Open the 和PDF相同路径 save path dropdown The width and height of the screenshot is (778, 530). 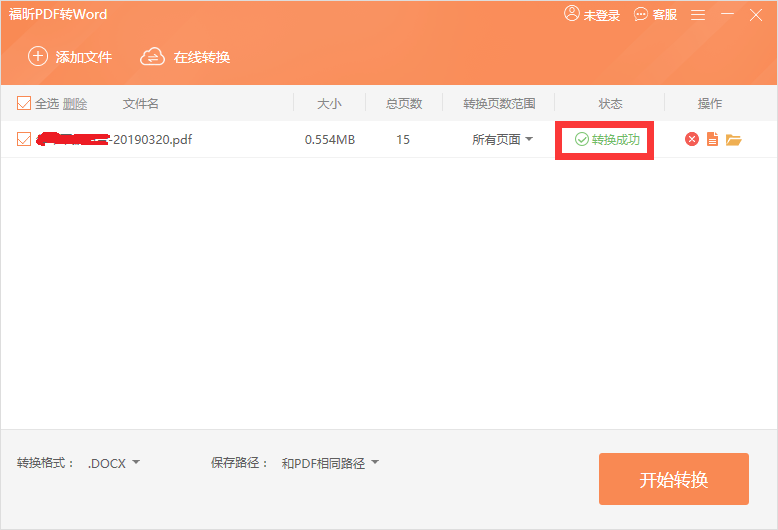click(x=330, y=463)
